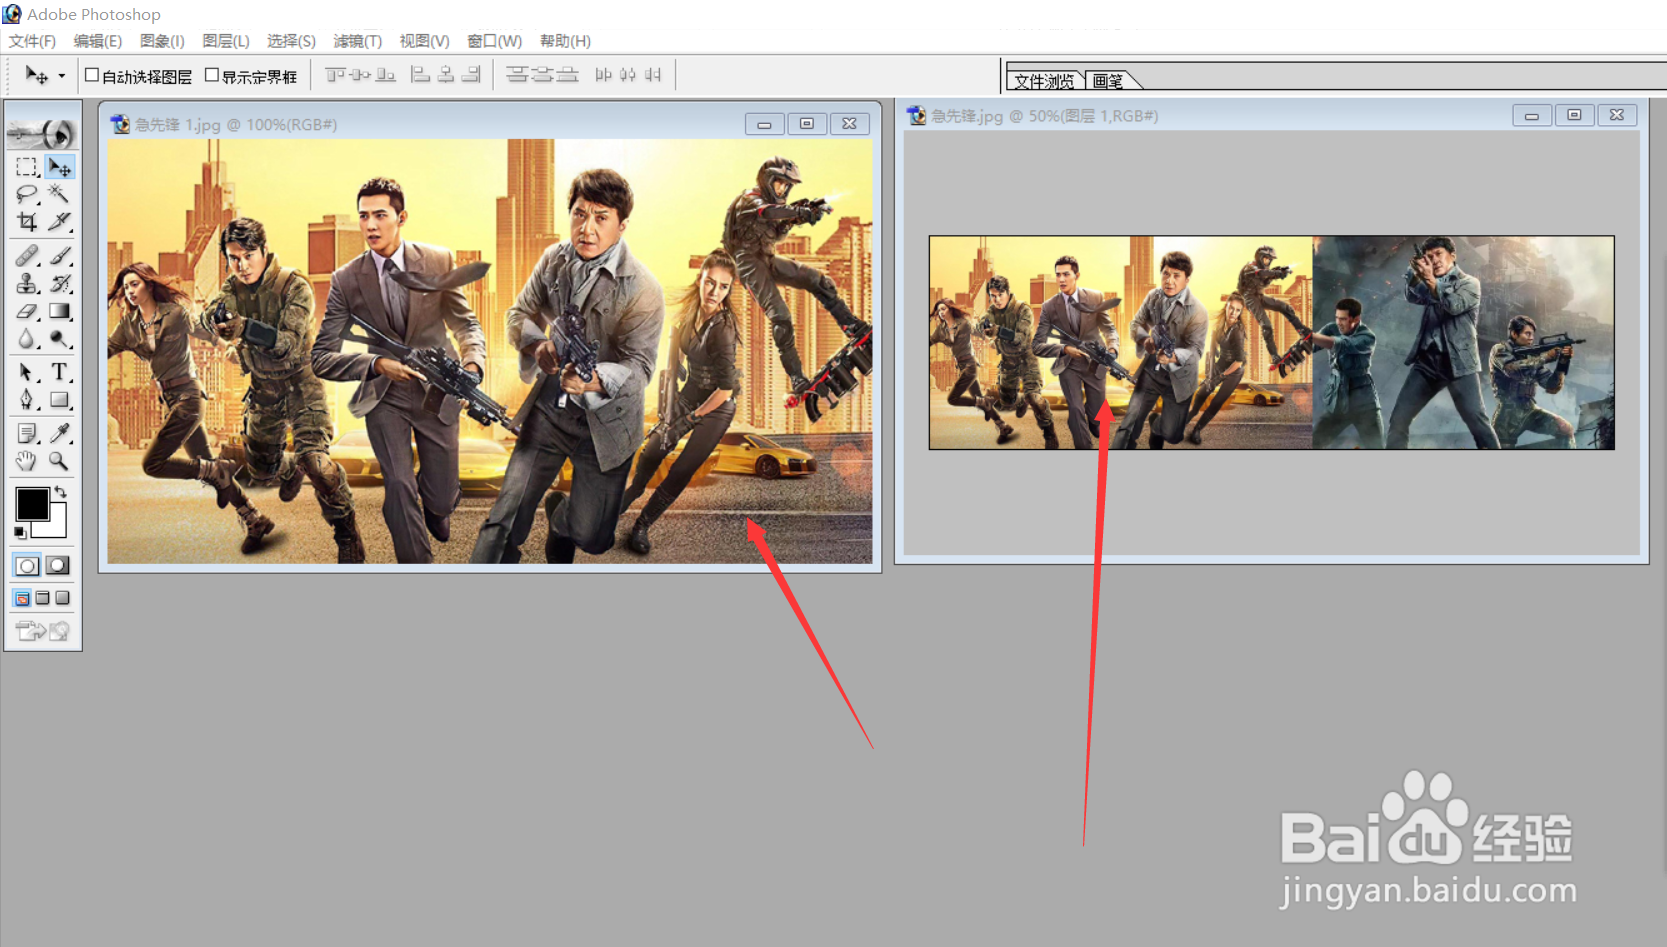The height and width of the screenshot is (947, 1667).
Task: Open the 滤镜(T) menu
Action: [358, 41]
